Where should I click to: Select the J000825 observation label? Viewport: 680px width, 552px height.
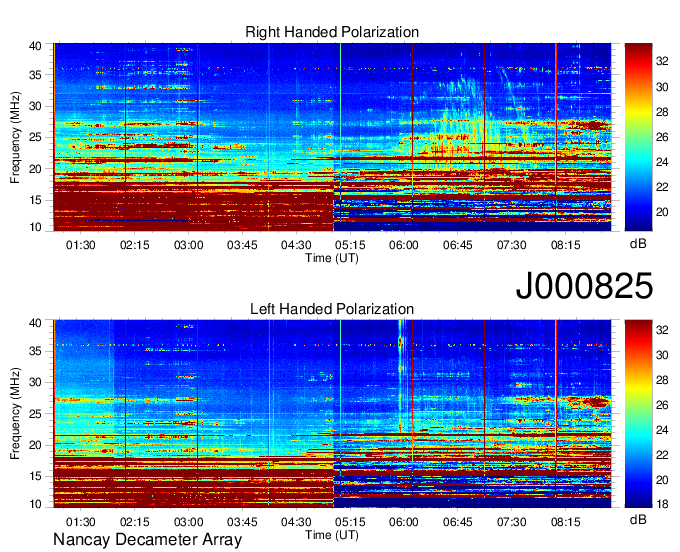coord(584,285)
